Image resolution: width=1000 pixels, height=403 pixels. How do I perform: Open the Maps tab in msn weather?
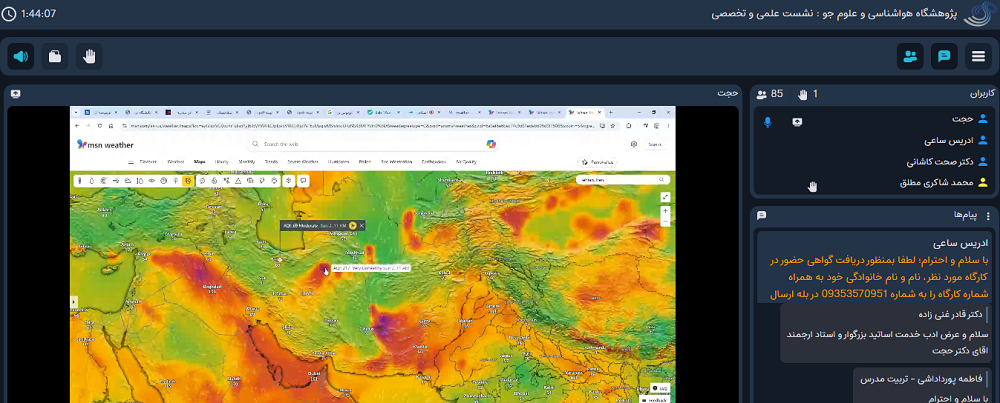coord(200,162)
